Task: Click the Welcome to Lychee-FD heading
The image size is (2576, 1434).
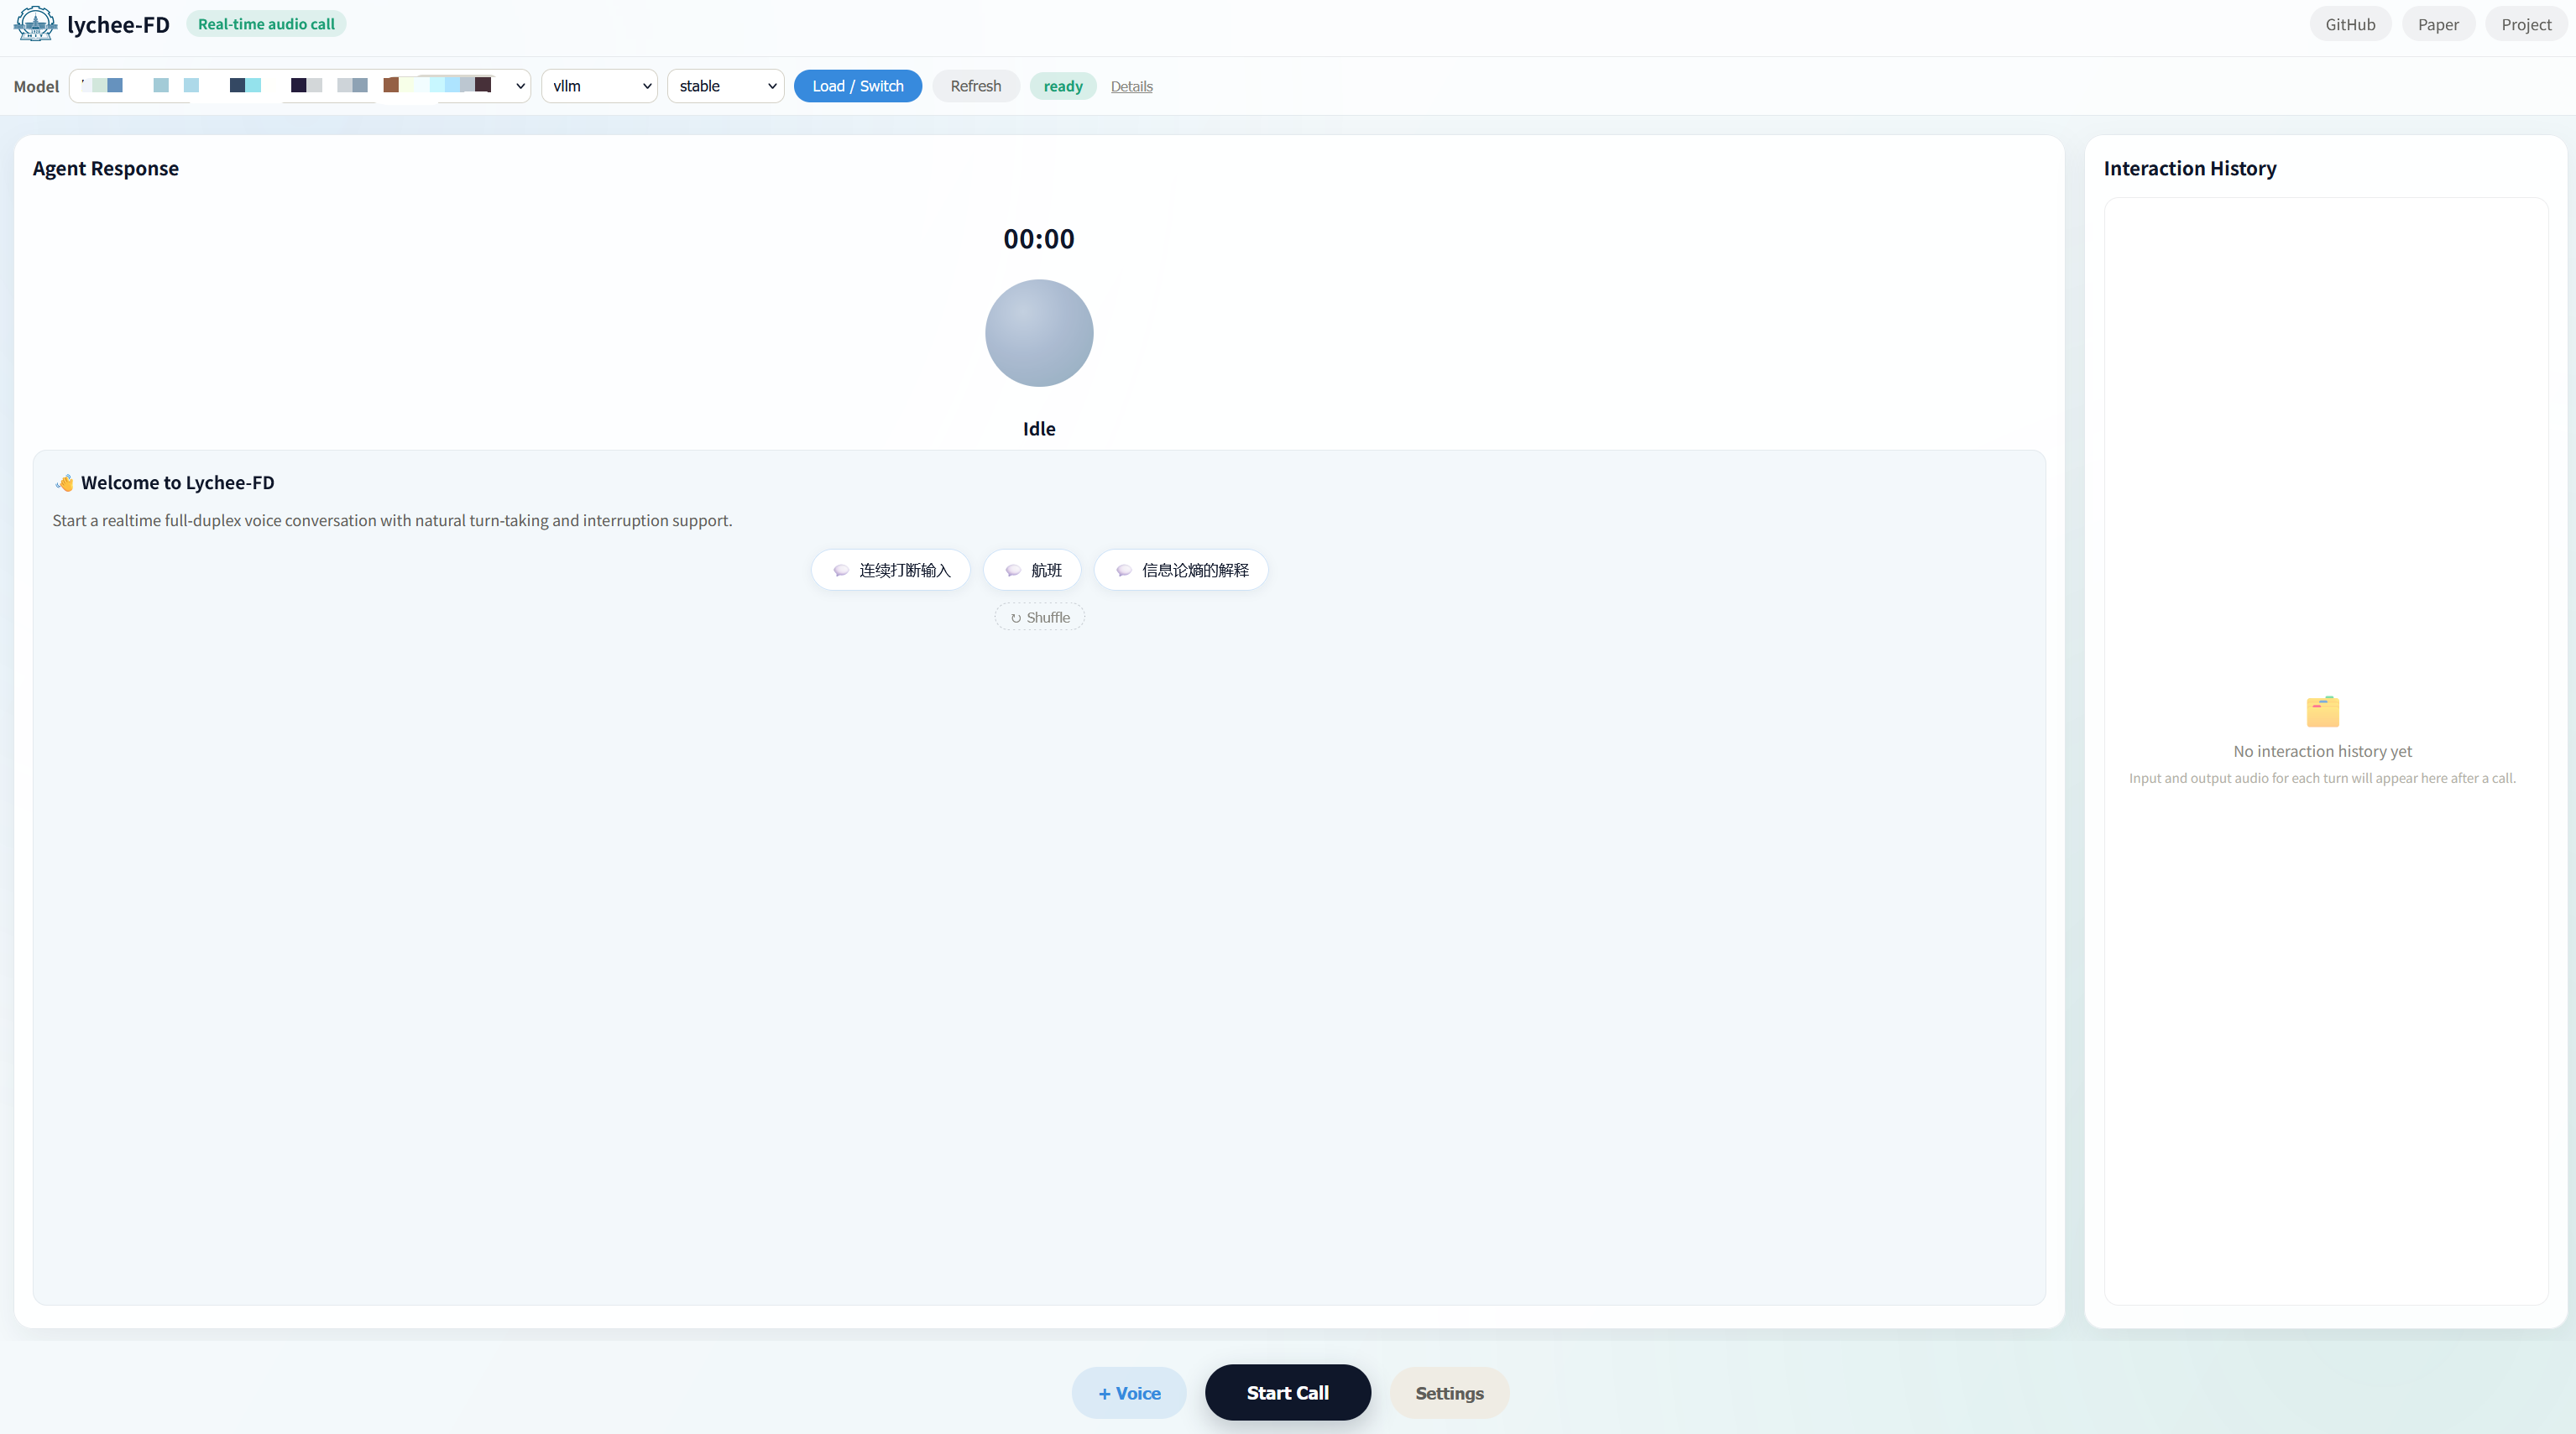Action: 178,483
